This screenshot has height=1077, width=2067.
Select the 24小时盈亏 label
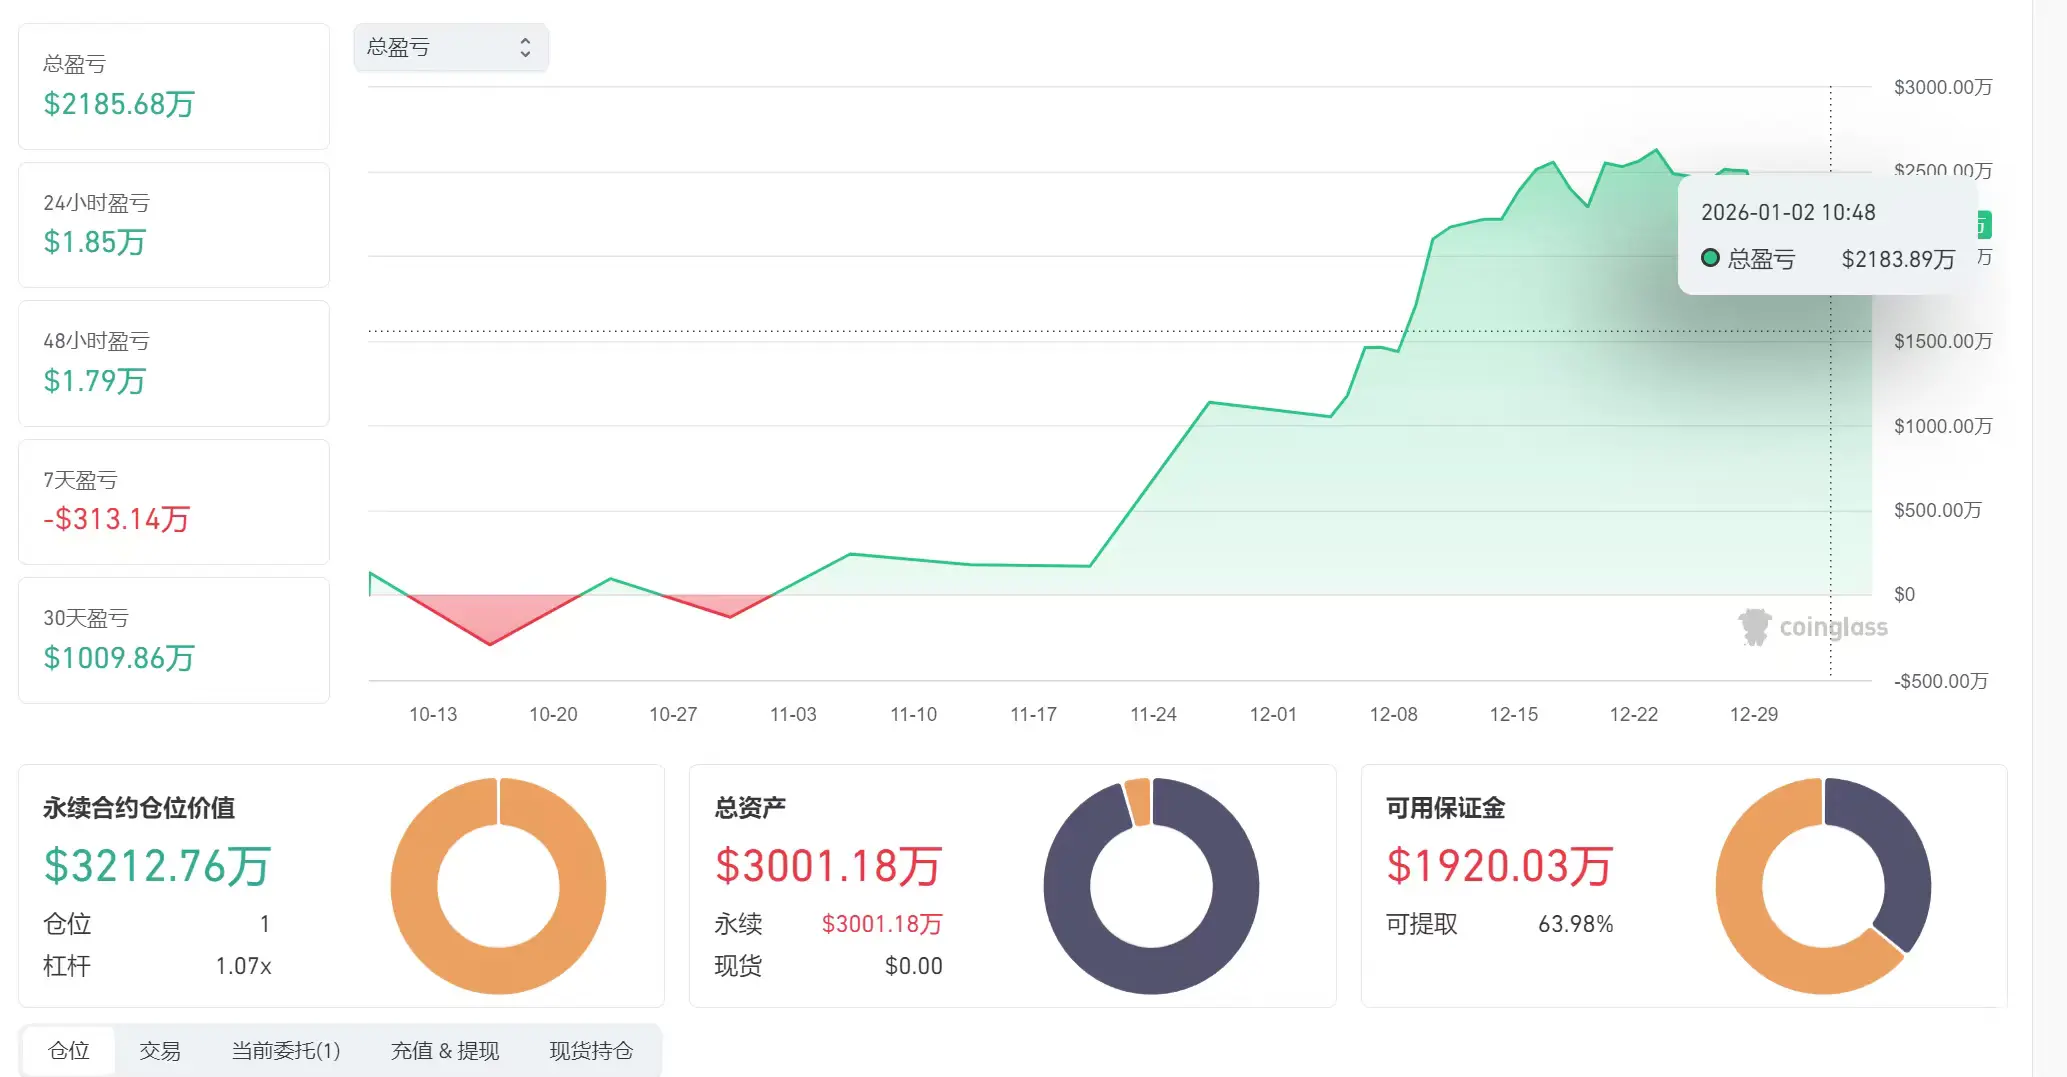(x=96, y=203)
